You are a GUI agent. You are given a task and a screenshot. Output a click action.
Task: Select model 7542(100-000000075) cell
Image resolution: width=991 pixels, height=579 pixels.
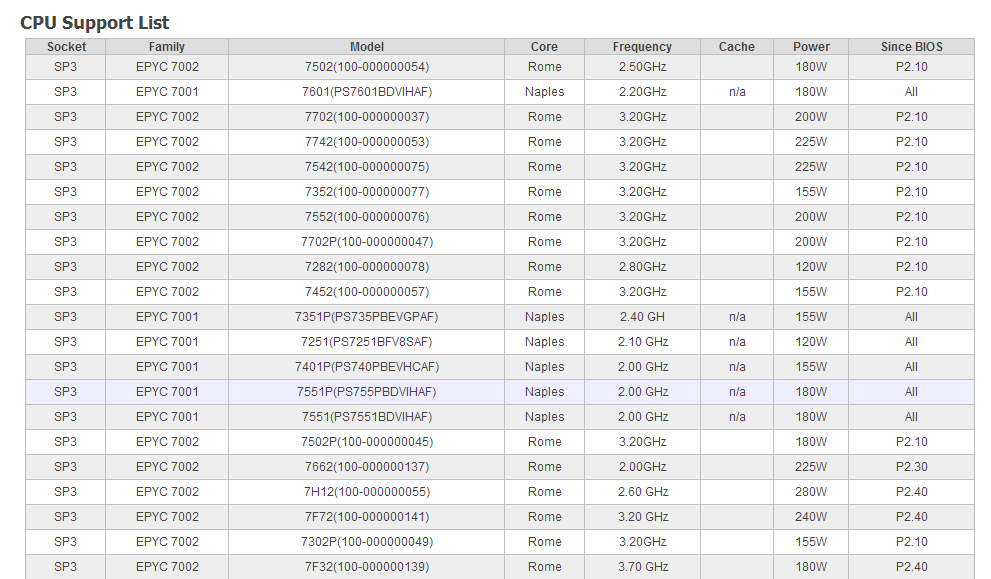tap(367, 167)
